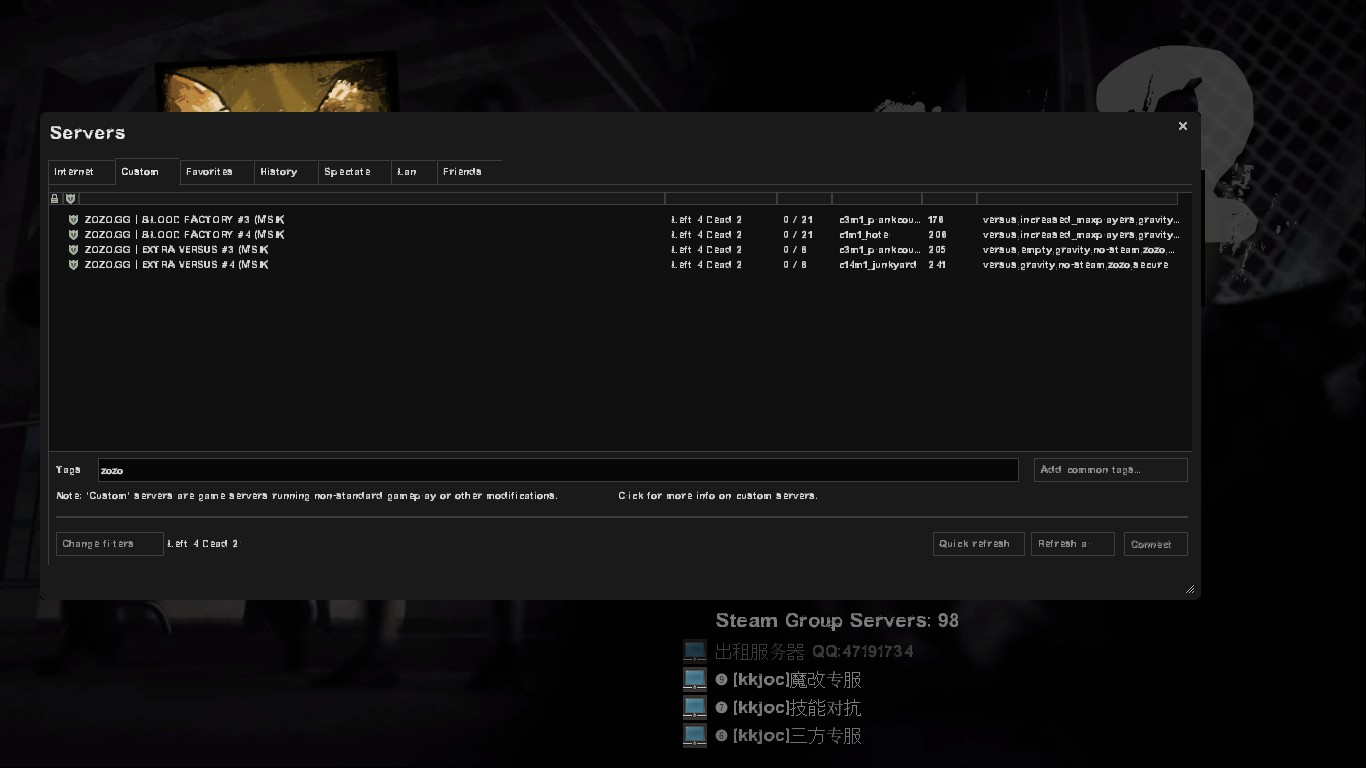This screenshot has height=768, width=1366.
Task: Select the ZOZO.GG EXTRA VERSUS #3 server row
Action: pos(620,250)
